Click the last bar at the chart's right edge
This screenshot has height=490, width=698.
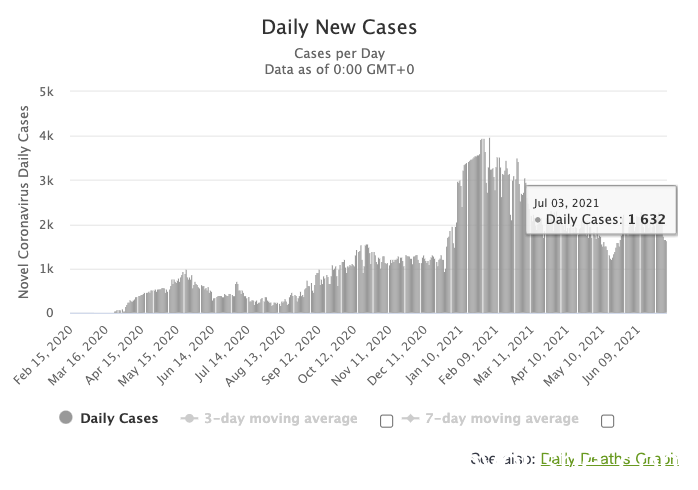click(x=666, y=277)
